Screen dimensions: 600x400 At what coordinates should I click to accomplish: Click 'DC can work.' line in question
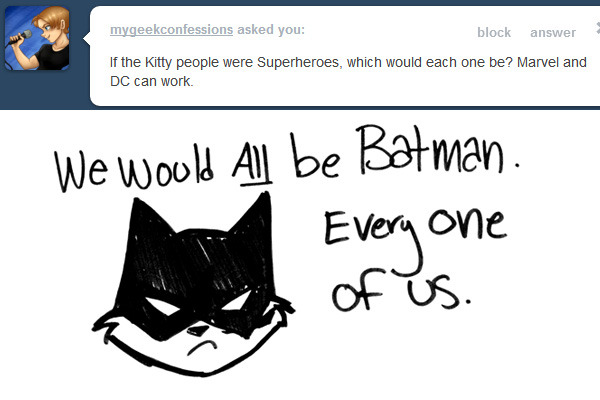click(152, 81)
